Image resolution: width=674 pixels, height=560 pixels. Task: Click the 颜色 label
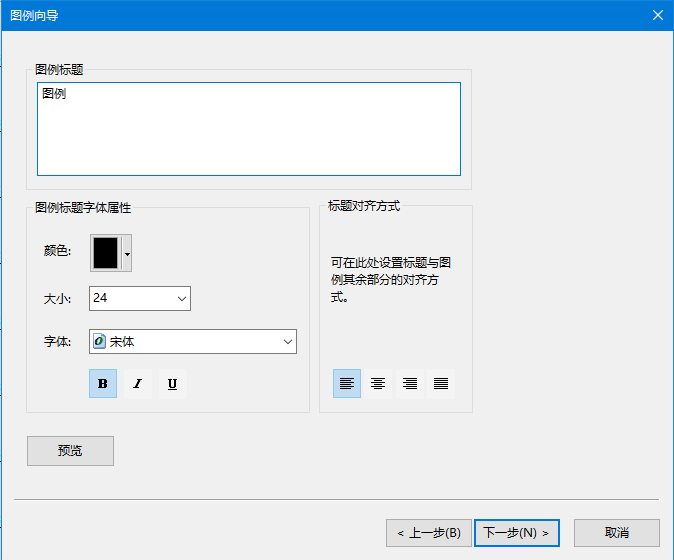[57, 251]
